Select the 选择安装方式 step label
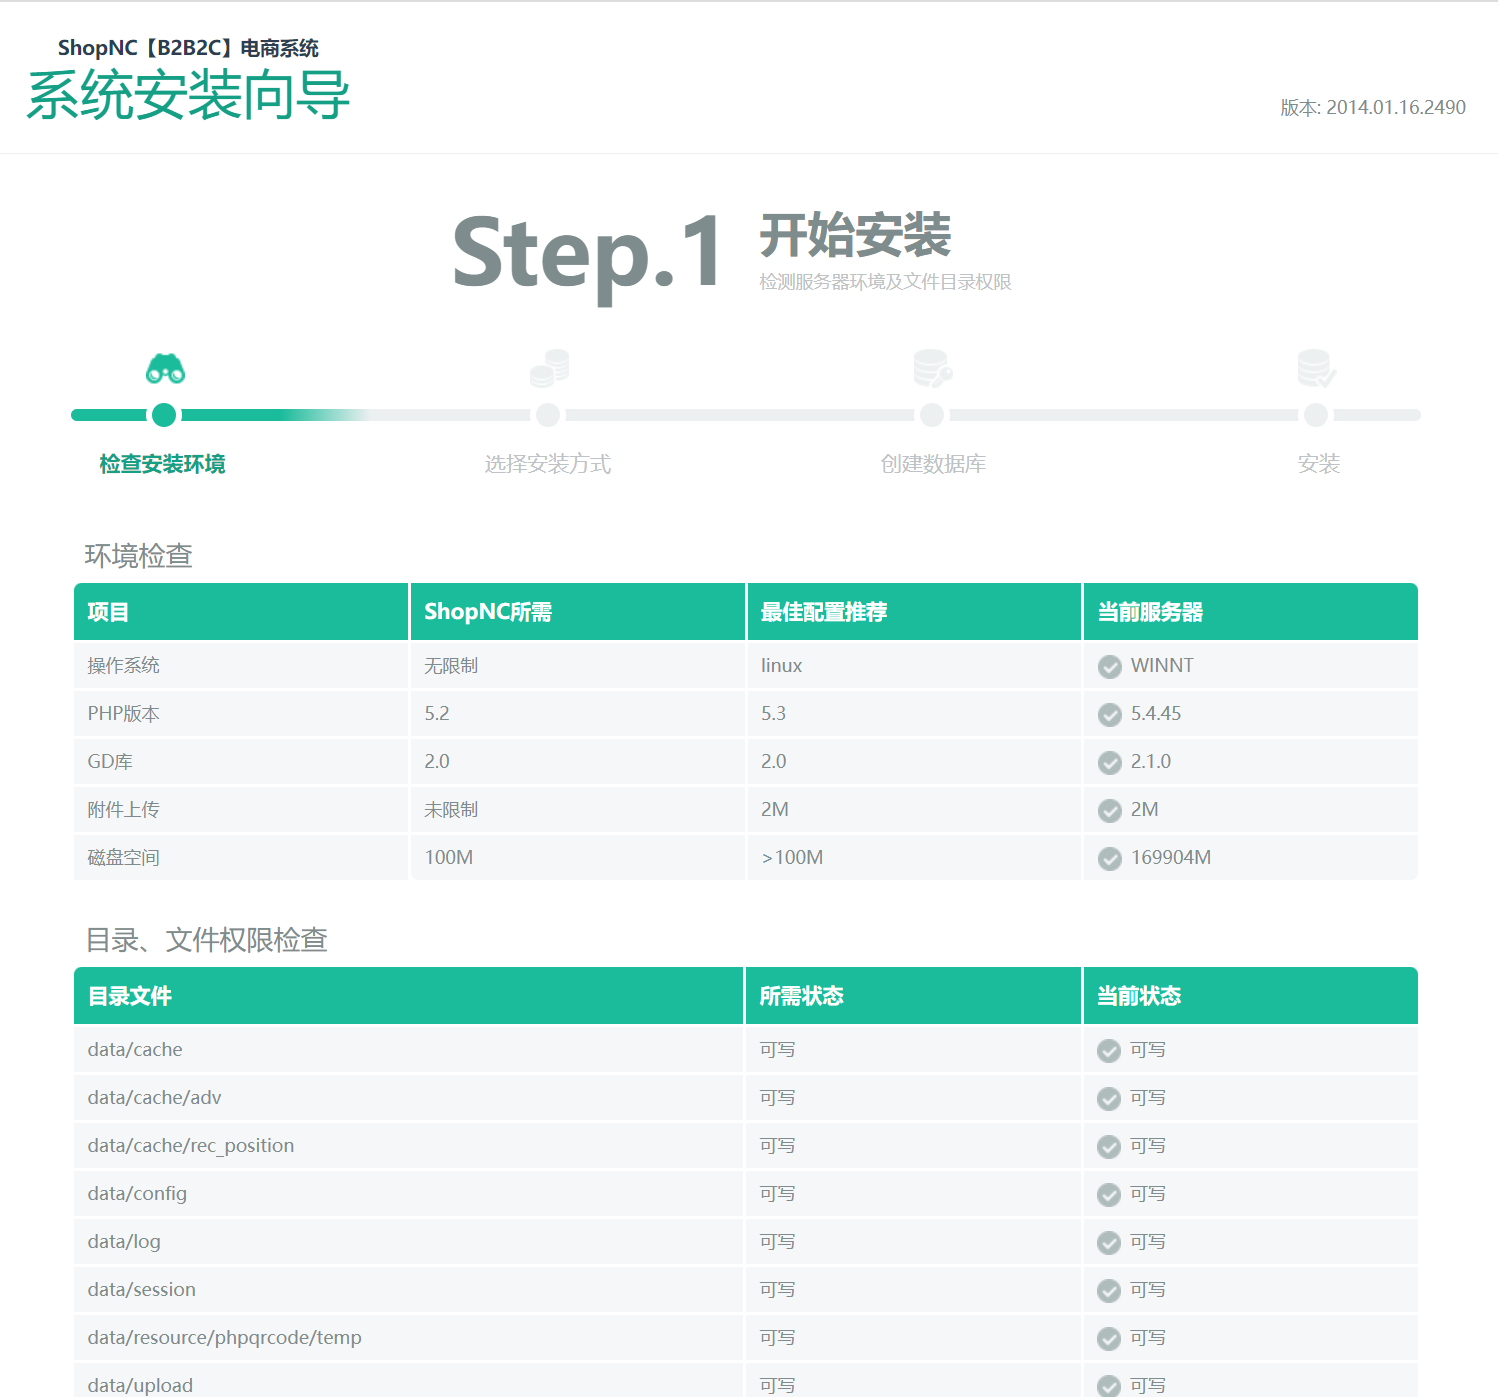Viewport: 1498px width, 1397px height. 548,464
